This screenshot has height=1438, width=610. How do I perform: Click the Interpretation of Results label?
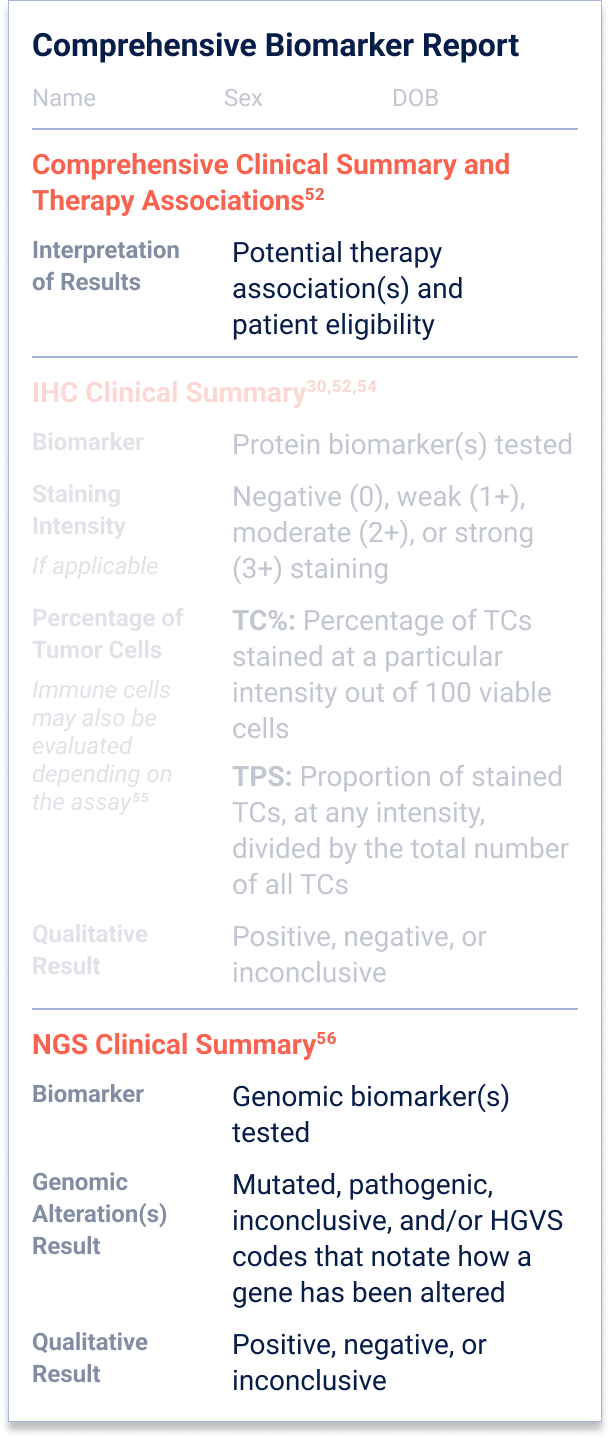coord(106,266)
